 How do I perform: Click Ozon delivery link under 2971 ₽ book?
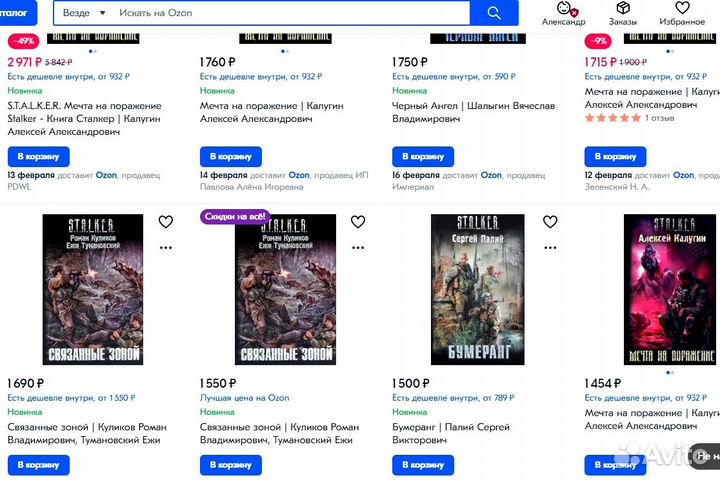point(106,175)
